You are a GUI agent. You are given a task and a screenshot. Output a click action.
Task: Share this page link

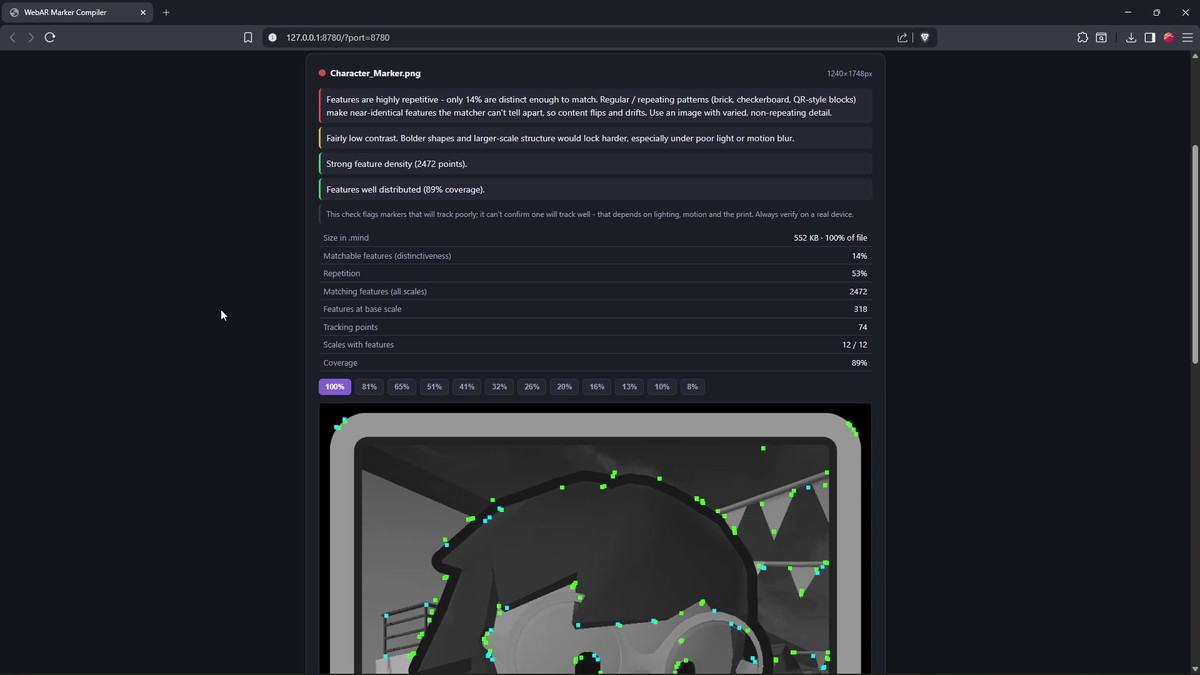tap(902, 37)
